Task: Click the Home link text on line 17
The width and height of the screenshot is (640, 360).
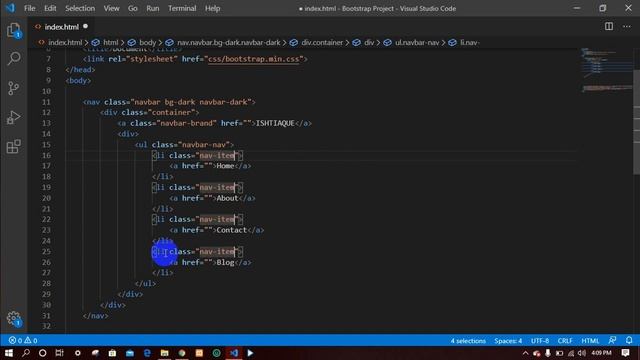Action: (x=225, y=166)
